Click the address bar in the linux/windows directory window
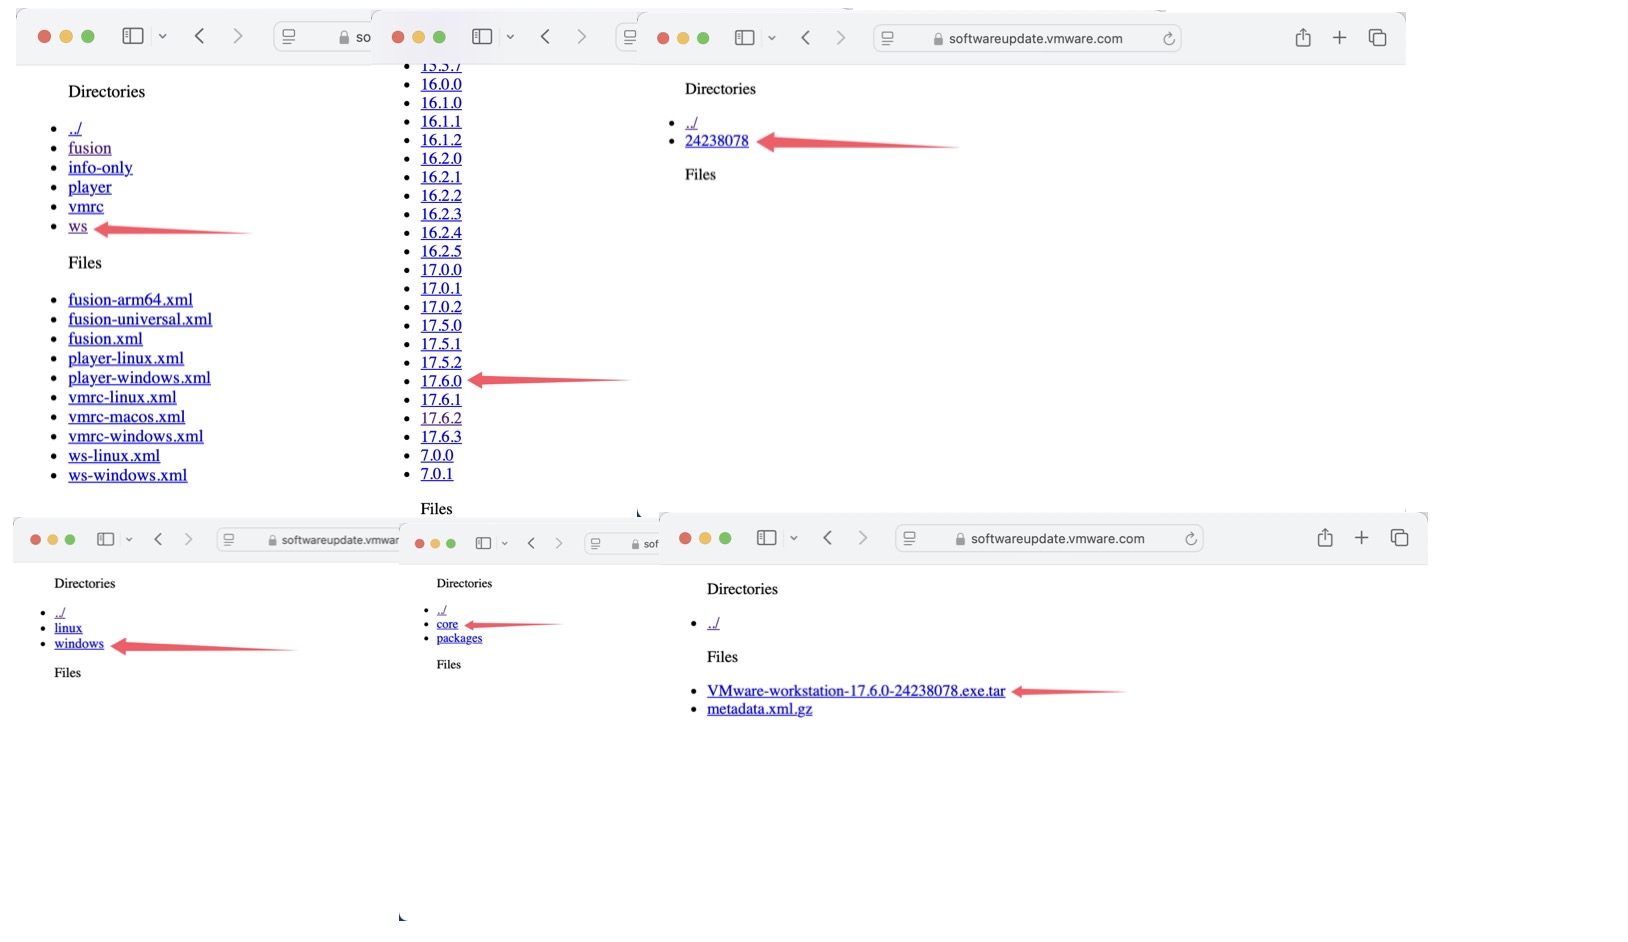Viewport: 1628px width, 942px height. pyautogui.click(x=308, y=540)
